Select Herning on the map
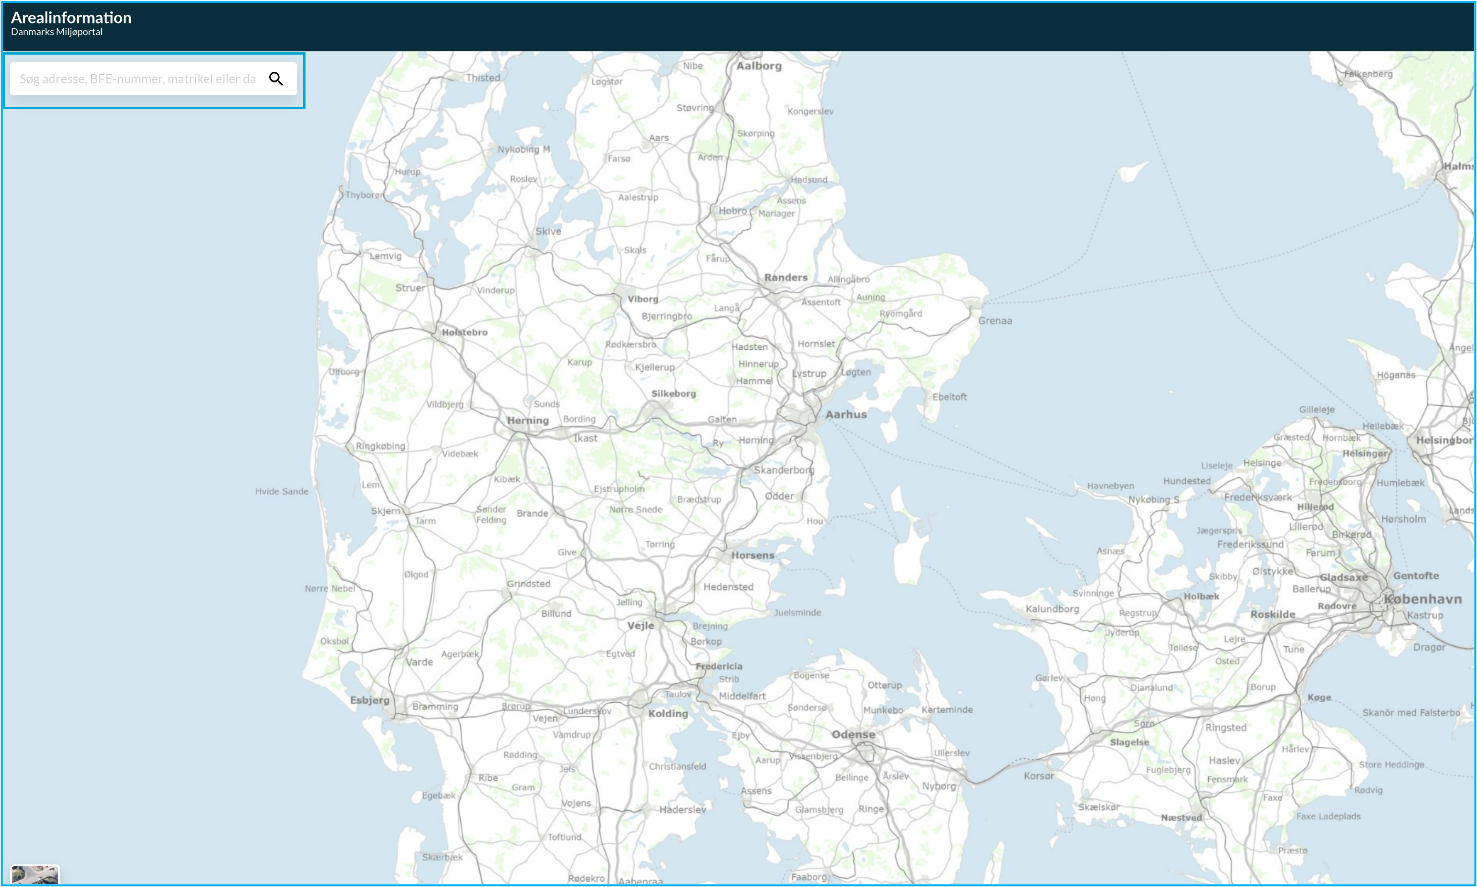This screenshot has height=887, width=1477. pyautogui.click(x=527, y=420)
